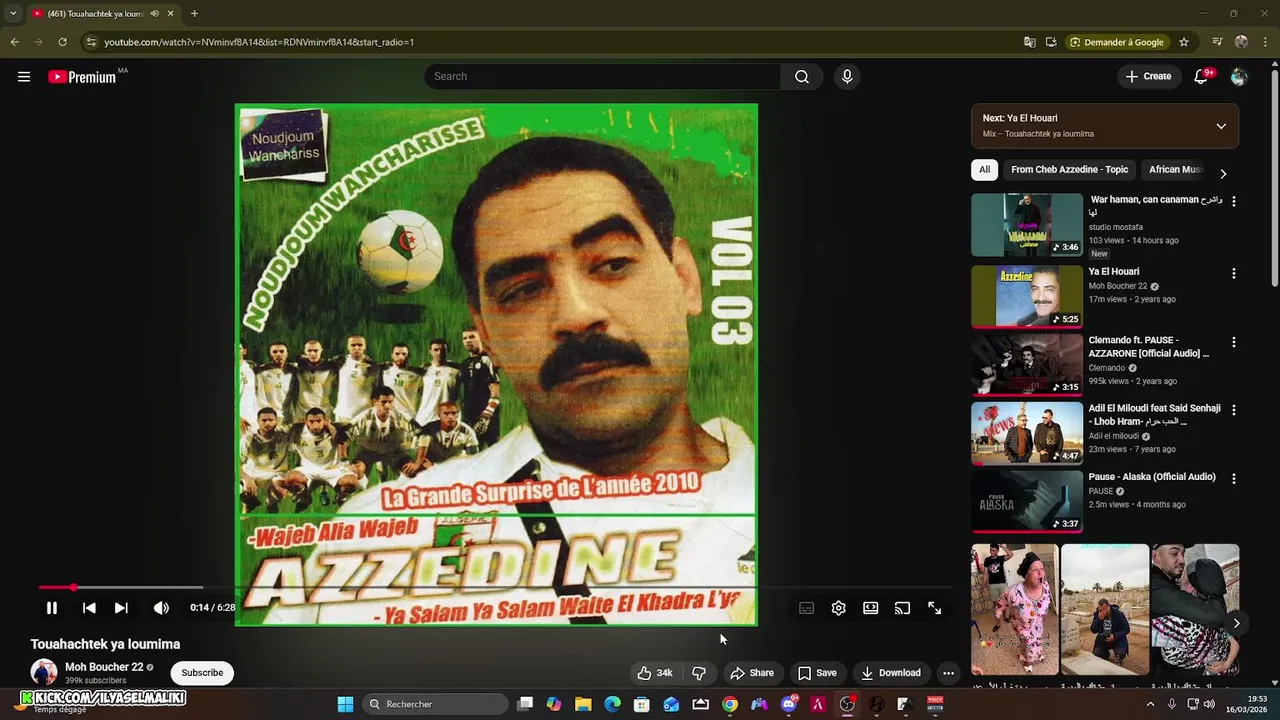The height and width of the screenshot is (720, 1280).
Task: Enter full screen mode
Action: (x=935, y=608)
